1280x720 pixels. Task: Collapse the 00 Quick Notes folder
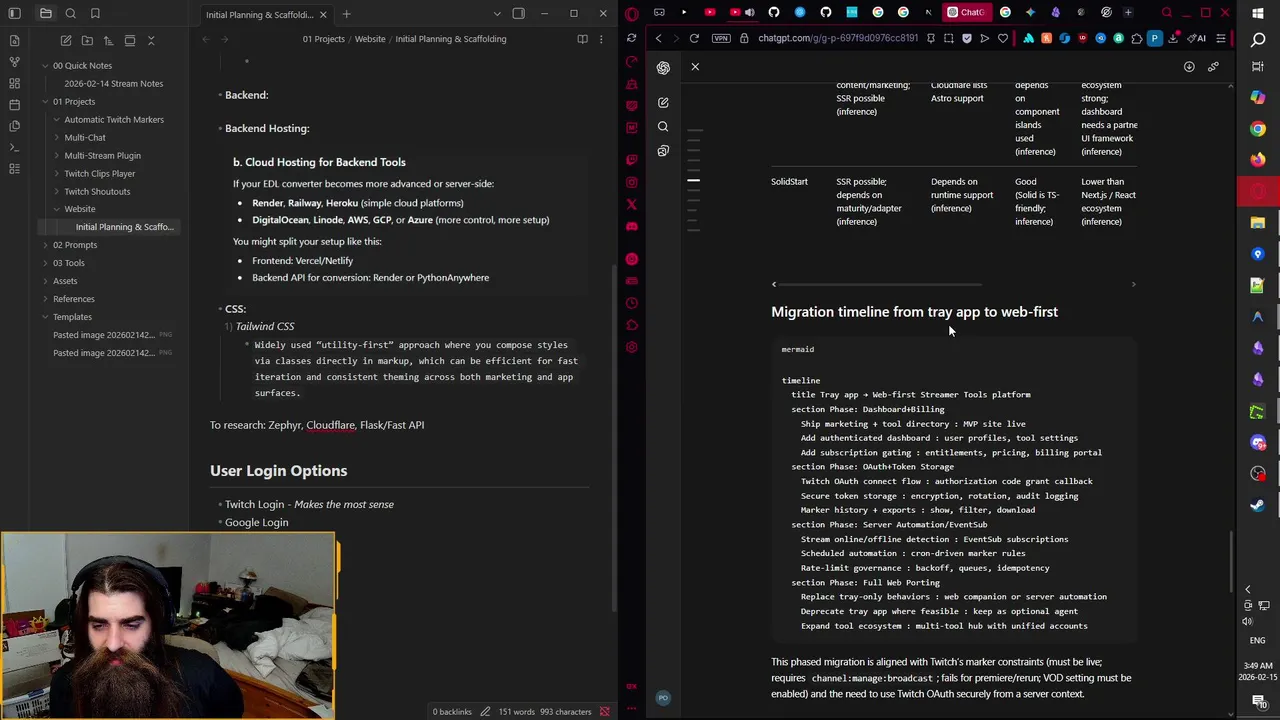coord(45,65)
